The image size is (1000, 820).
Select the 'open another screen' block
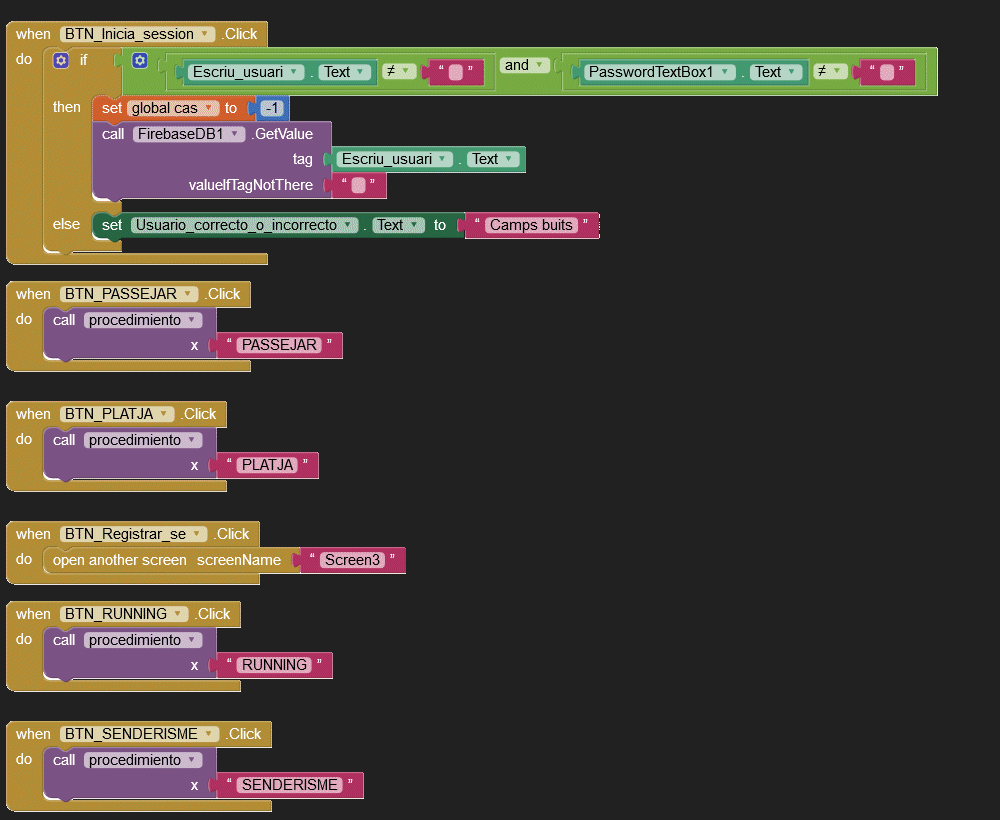pyautogui.click(x=119, y=560)
